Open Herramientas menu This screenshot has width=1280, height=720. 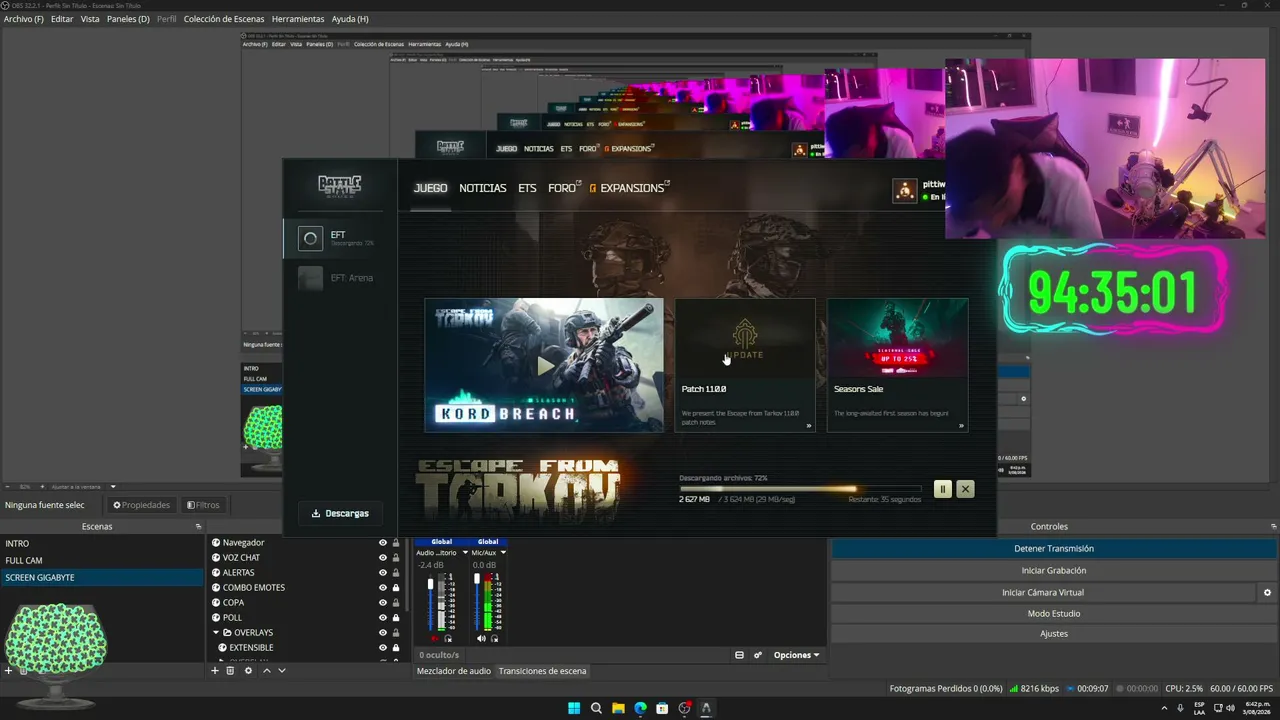(x=298, y=19)
